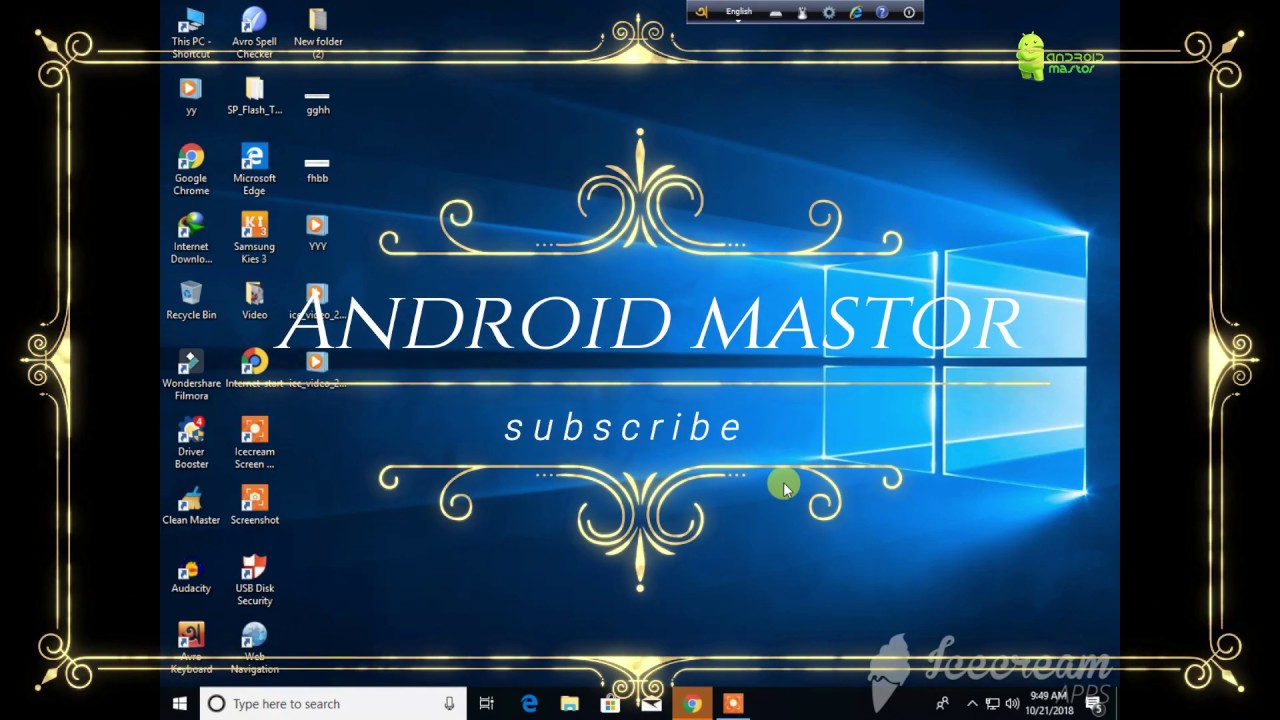Open This PC shortcut on desktop
The image size is (1280, 720).
191,32
